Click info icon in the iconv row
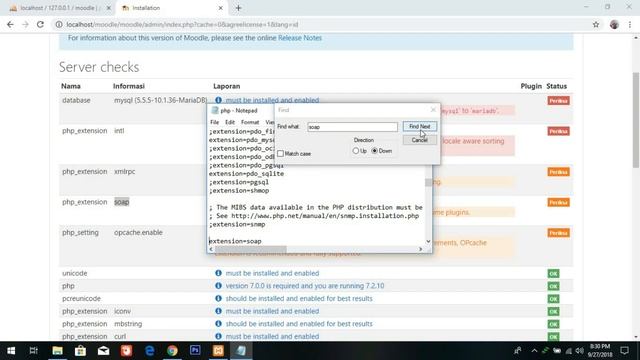The height and width of the screenshot is (360, 640). pos(218,311)
